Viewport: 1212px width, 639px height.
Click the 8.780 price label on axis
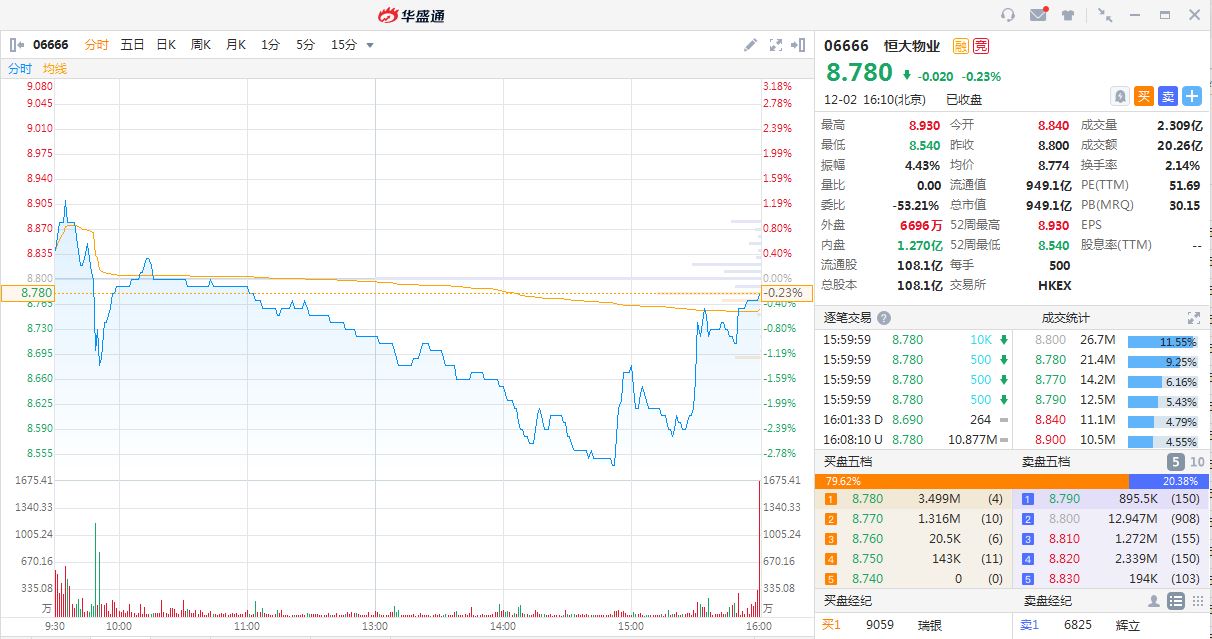28,293
